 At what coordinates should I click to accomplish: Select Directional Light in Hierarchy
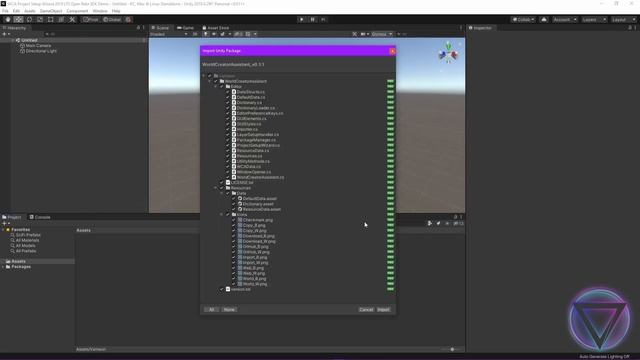pyautogui.click(x=41, y=51)
